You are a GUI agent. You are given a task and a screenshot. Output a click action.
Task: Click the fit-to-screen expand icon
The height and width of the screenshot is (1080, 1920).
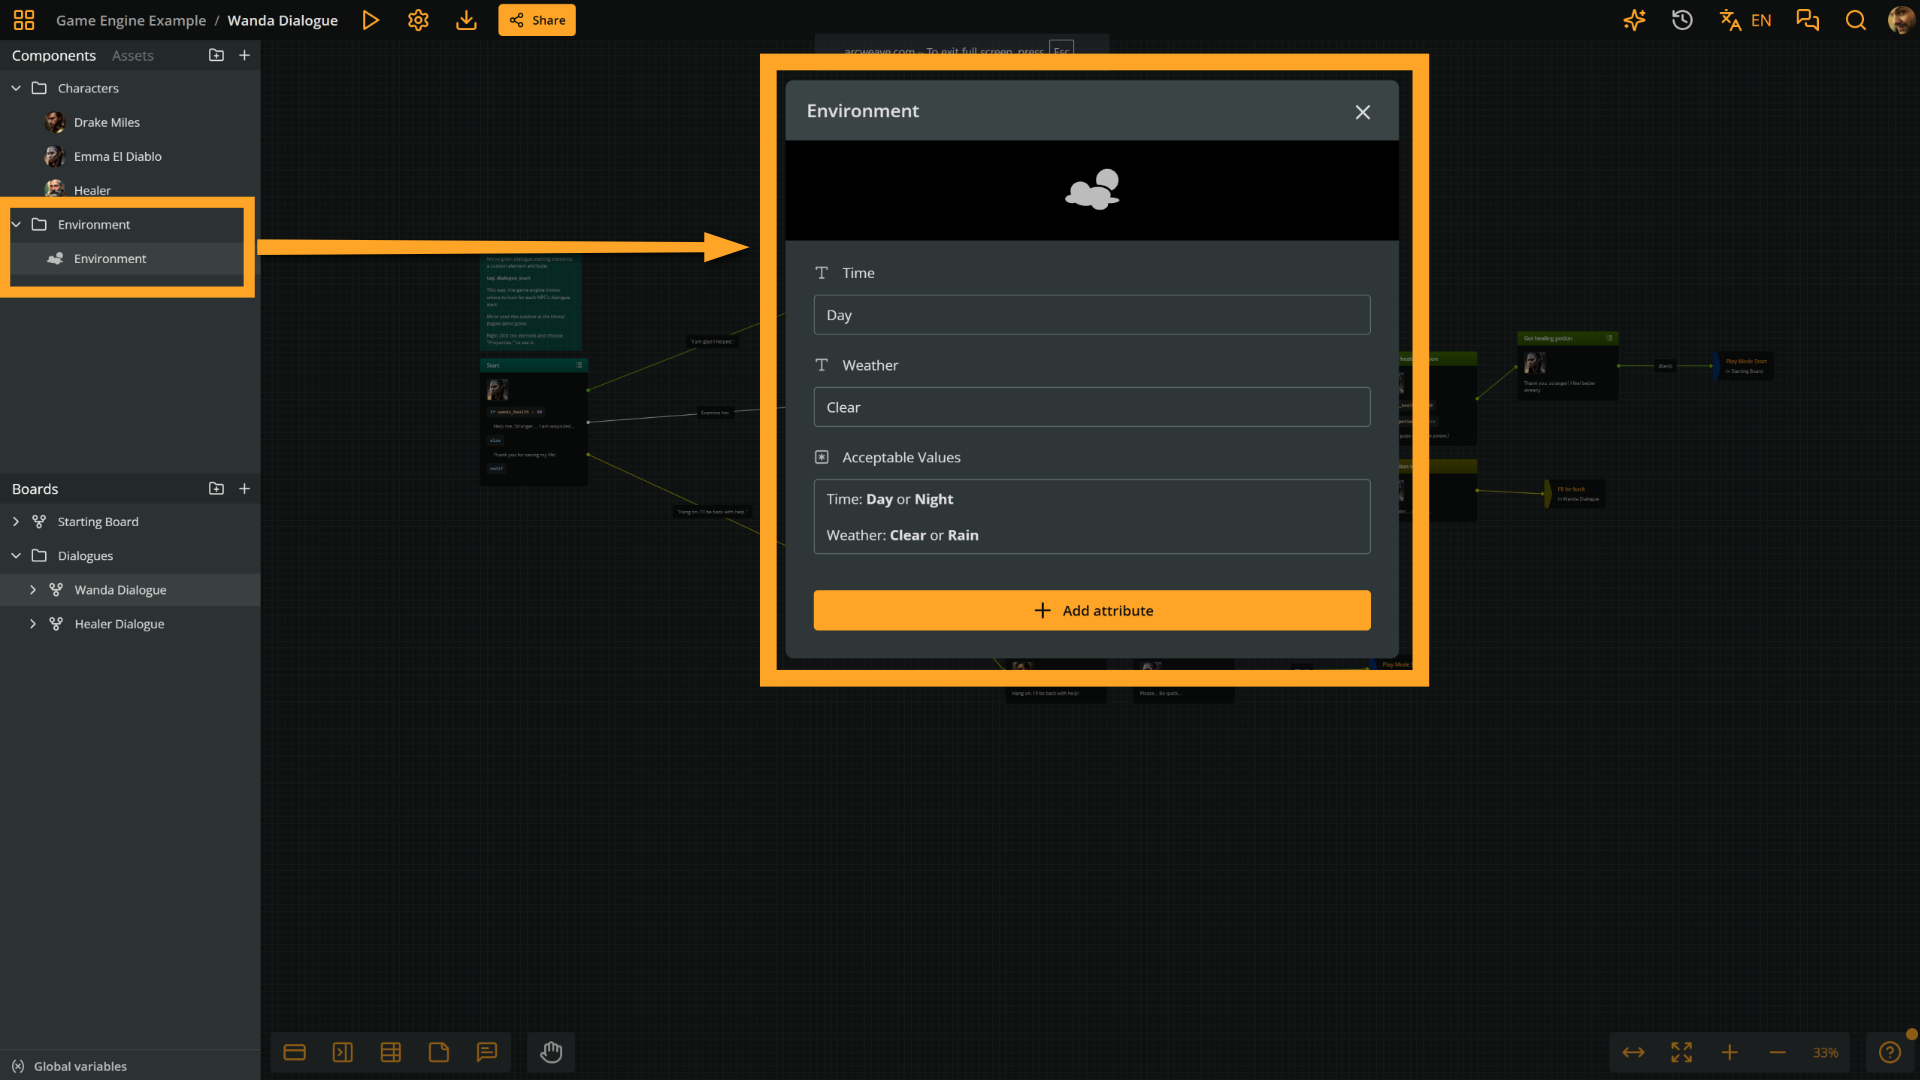click(1681, 1052)
